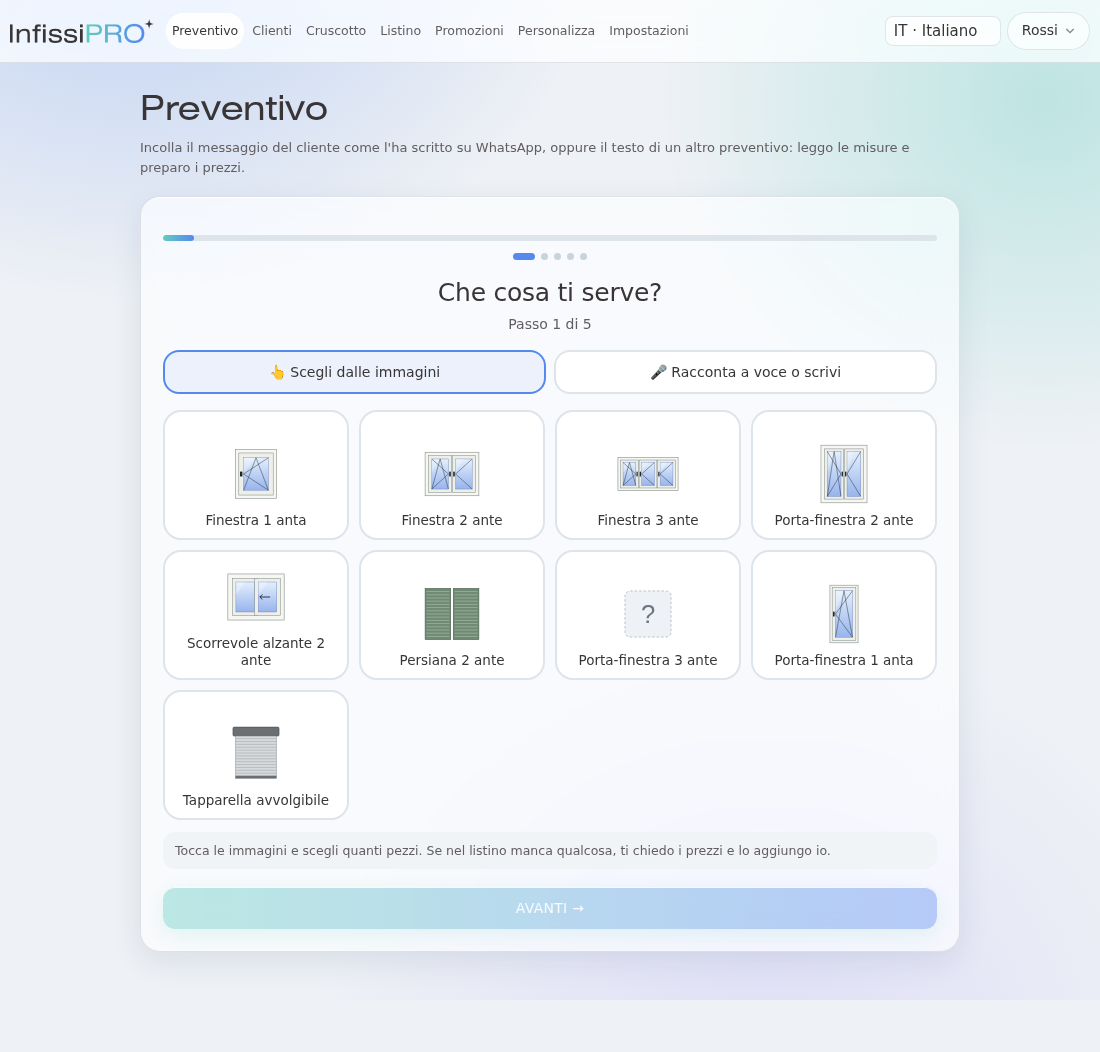The width and height of the screenshot is (1100, 1052).
Task: Choose the Finestra 2 ante icon
Action: [452, 474]
